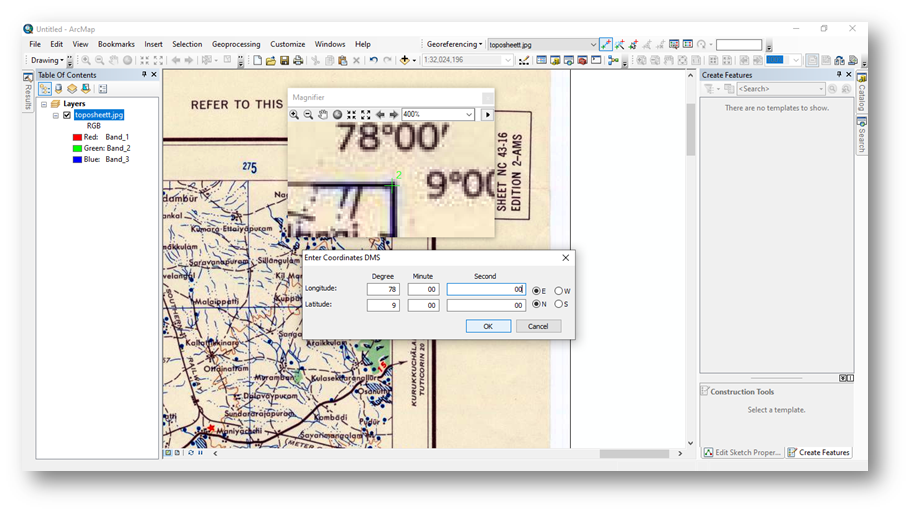Collapse the Layers group
This screenshot has height=513, width=910.
tap(44, 104)
